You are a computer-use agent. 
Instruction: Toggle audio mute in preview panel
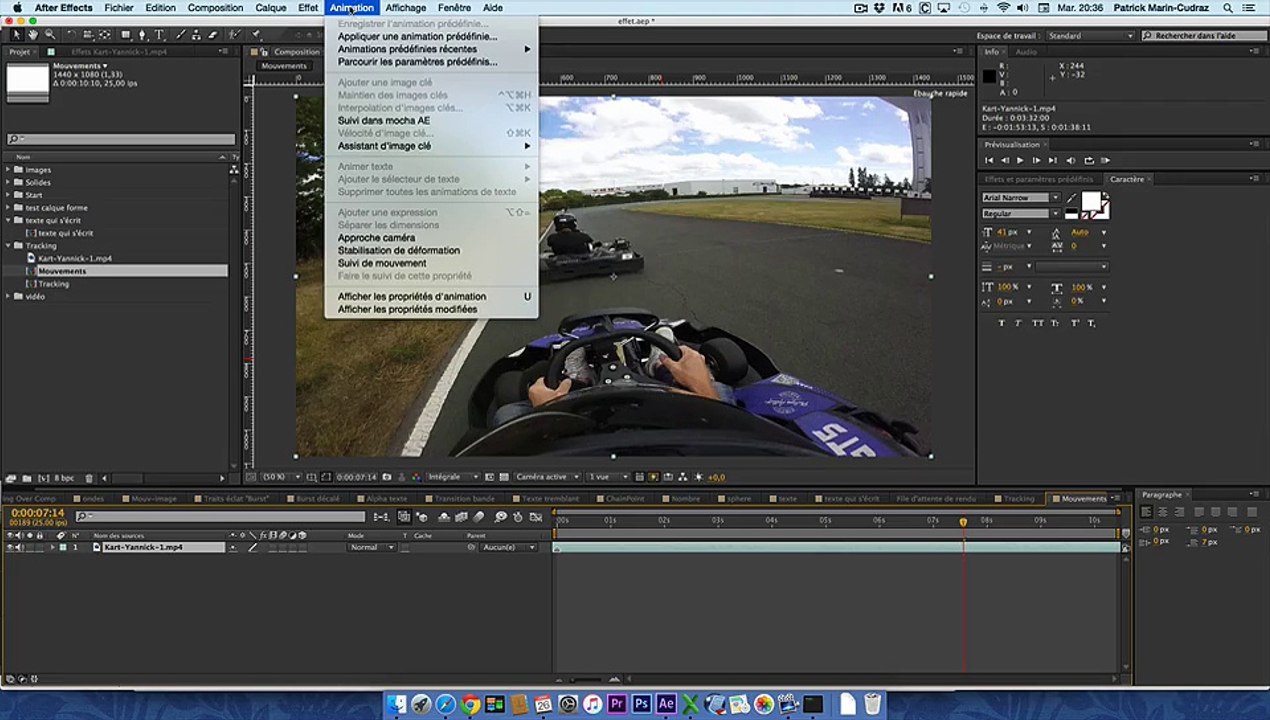(x=1071, y=160)
